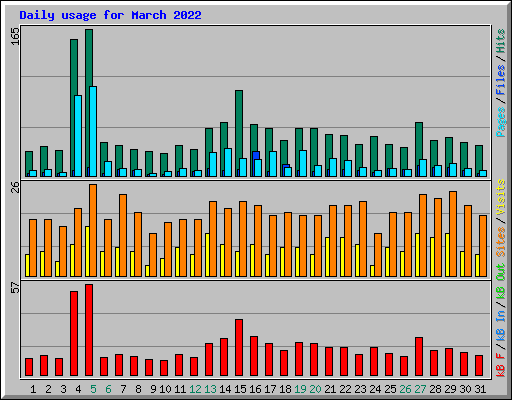This screenshot has height=400, width=512.
Task: Click the x-axis label for day 7
Action: tap(123, 389)
